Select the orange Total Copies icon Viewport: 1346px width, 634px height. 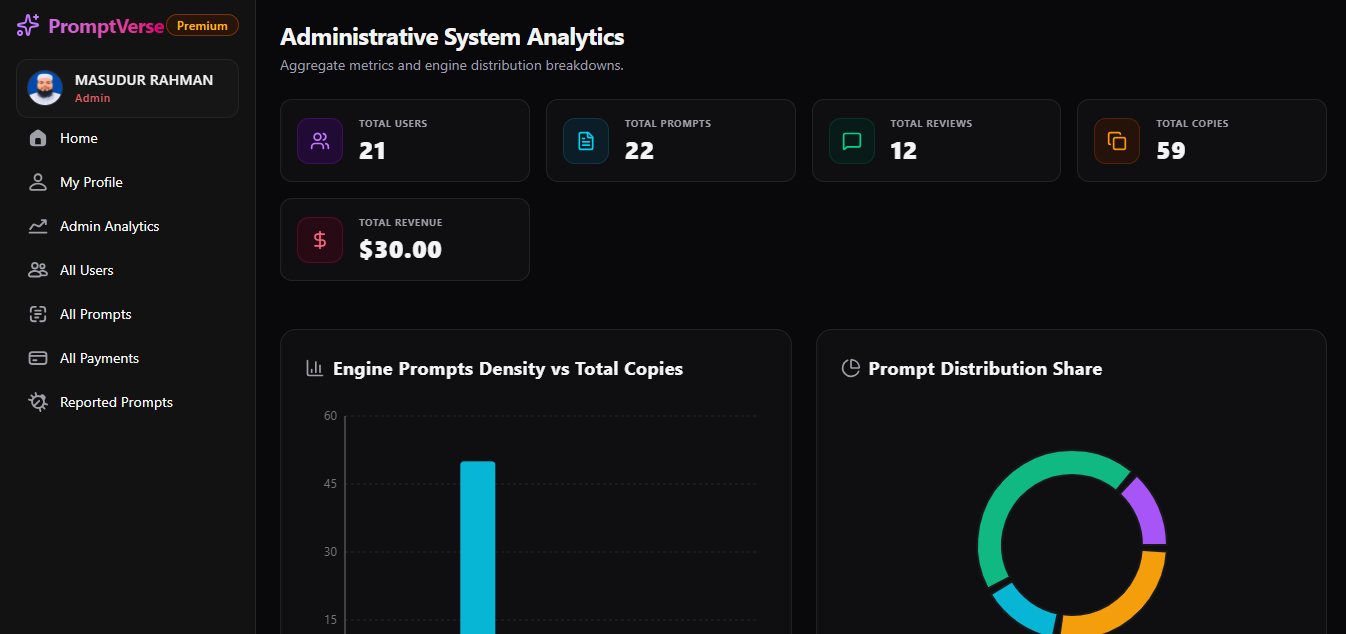(x=1117, y=141)
